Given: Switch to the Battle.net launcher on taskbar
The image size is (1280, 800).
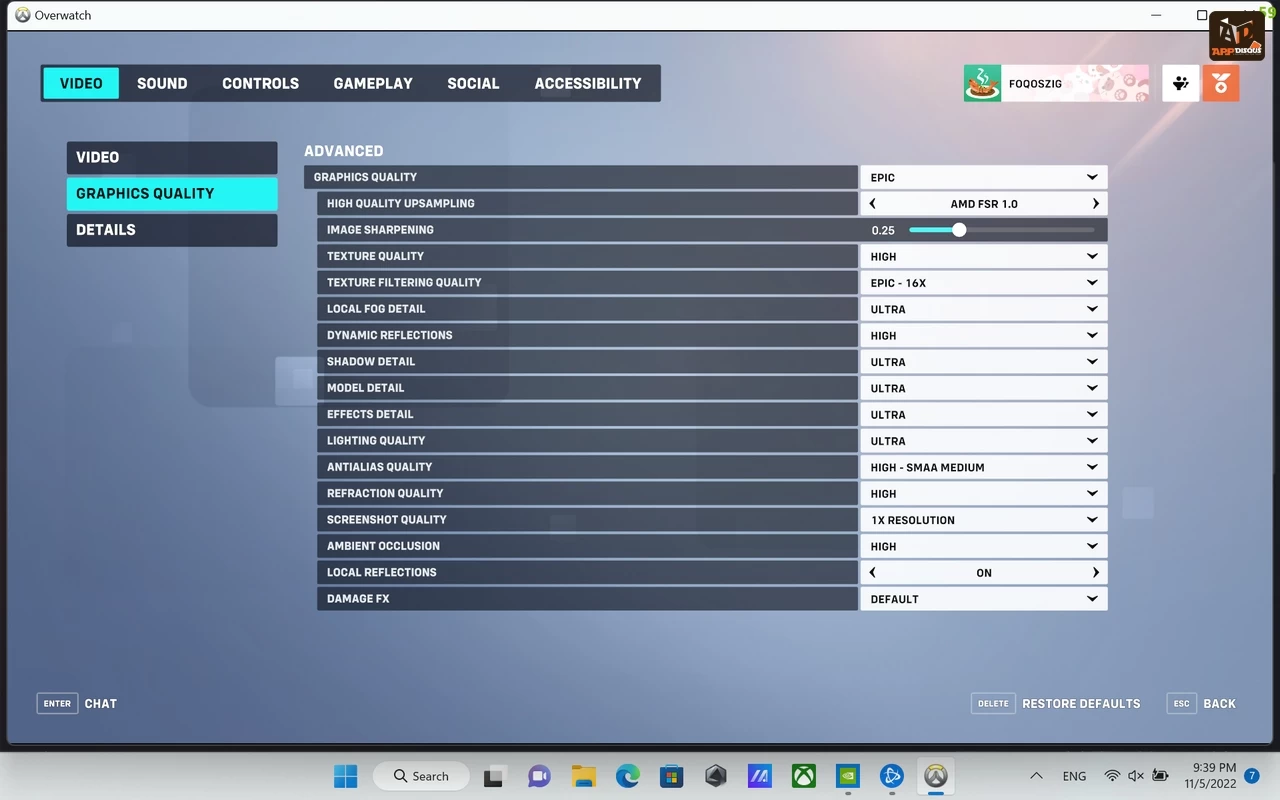Looking at the screenshot, I should click(x=891, y=776).
